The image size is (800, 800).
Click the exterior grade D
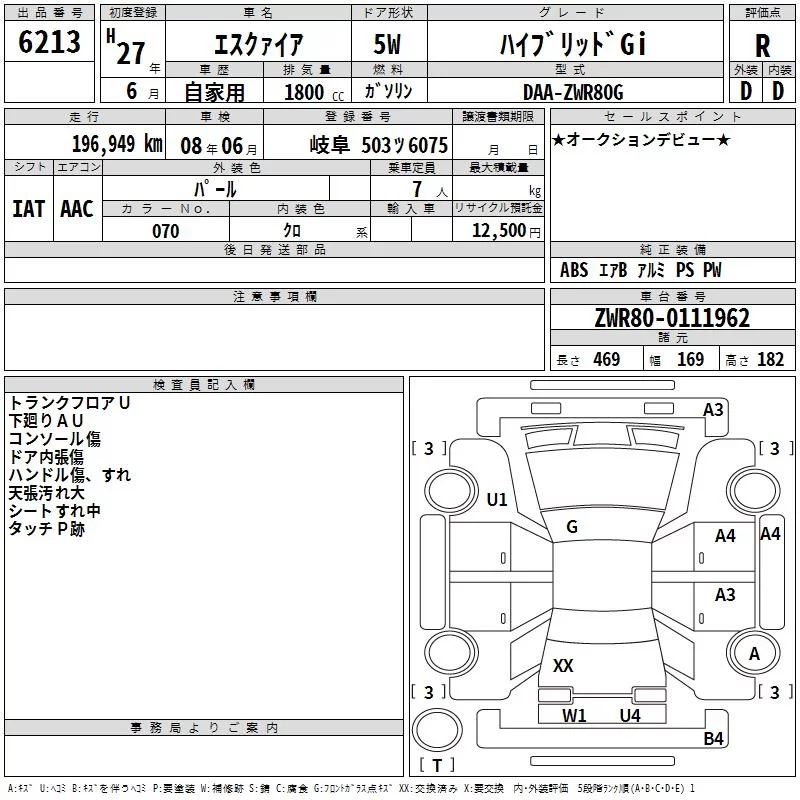(x=746, y=91)
